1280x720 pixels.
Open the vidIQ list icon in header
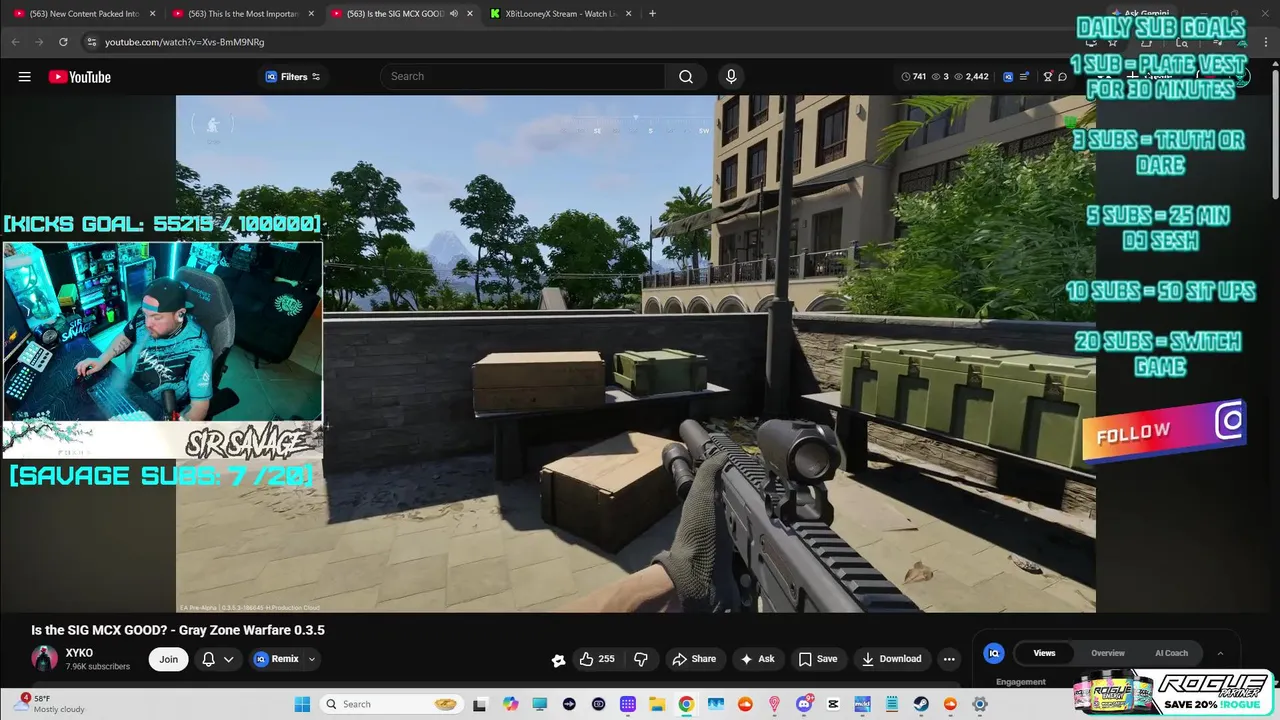tap(1026, 77)
